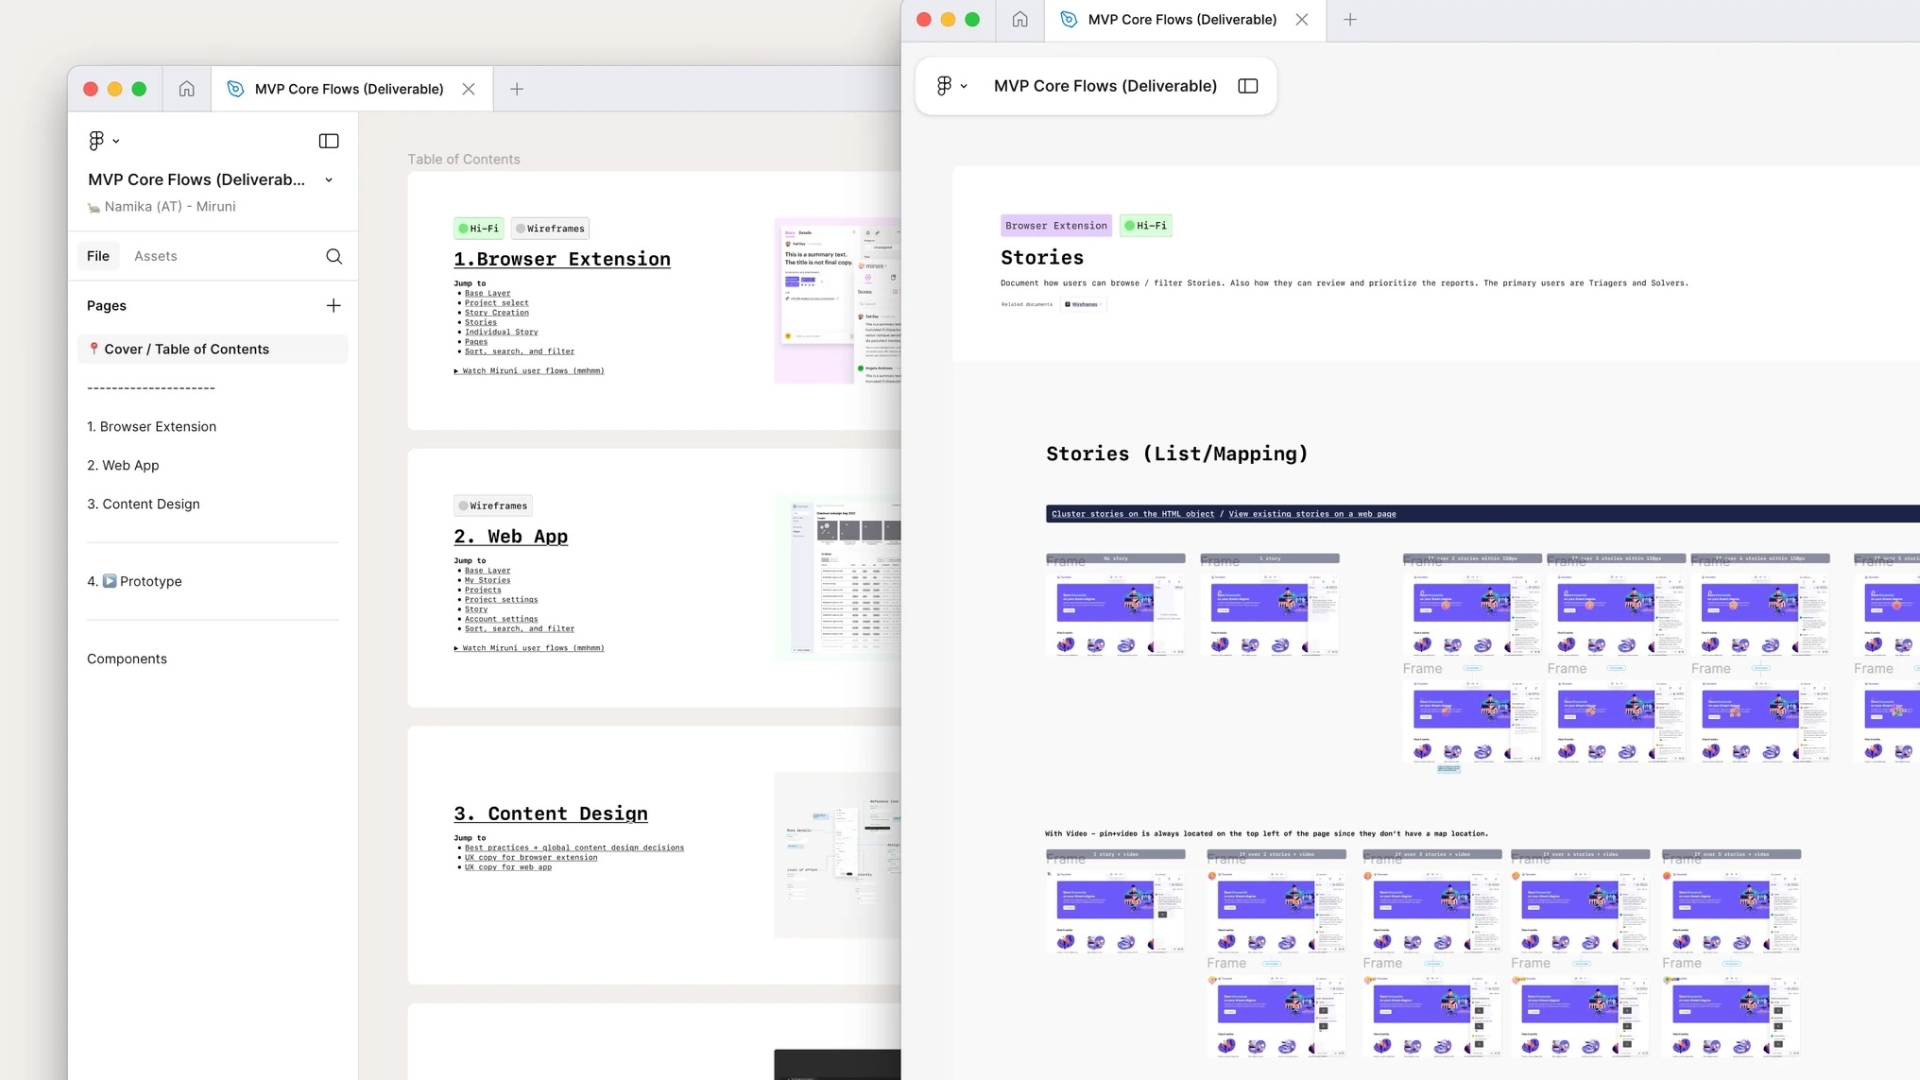Screen dimensions: 1920x1080
Task: Toggle sidebar panel icon in left window
Action: click(328, 141)
